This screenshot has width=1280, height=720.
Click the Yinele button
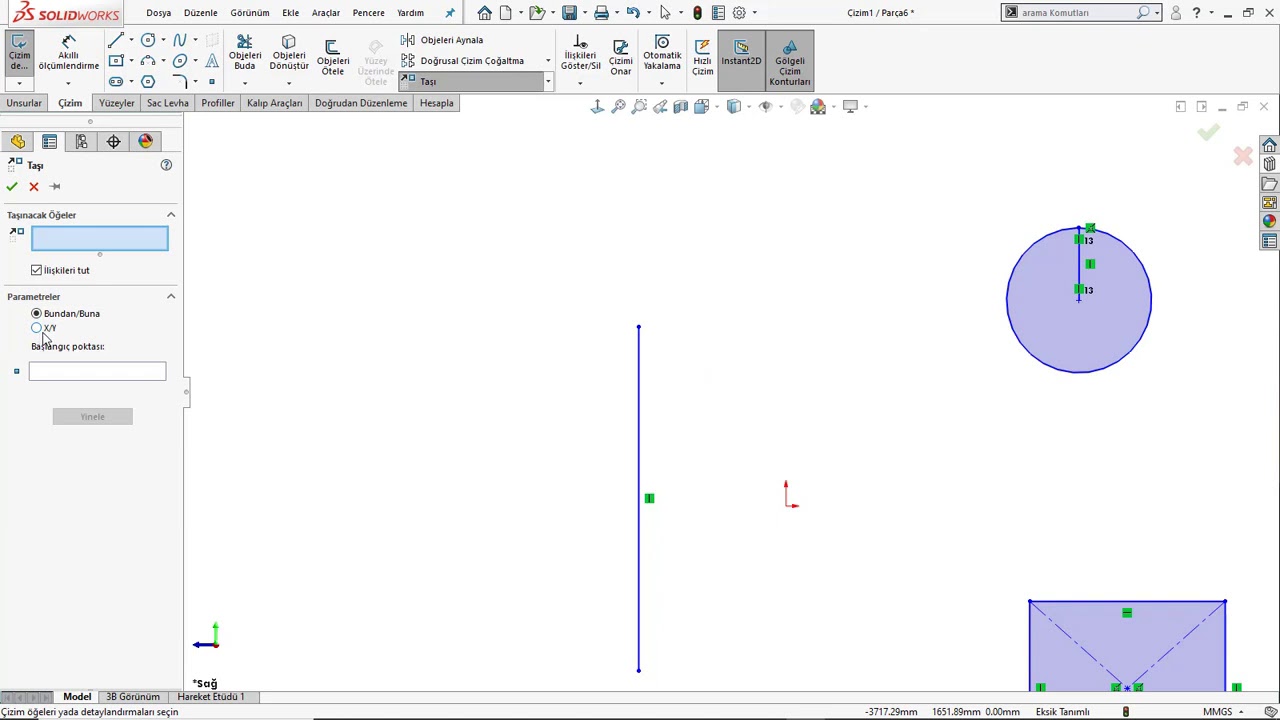[92, 416]
